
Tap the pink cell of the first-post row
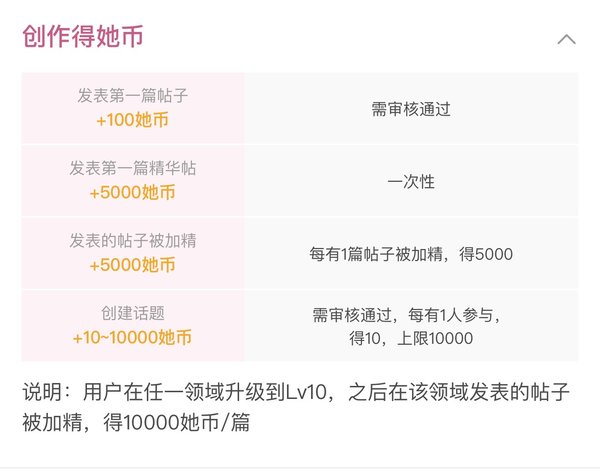coord(132,108)
